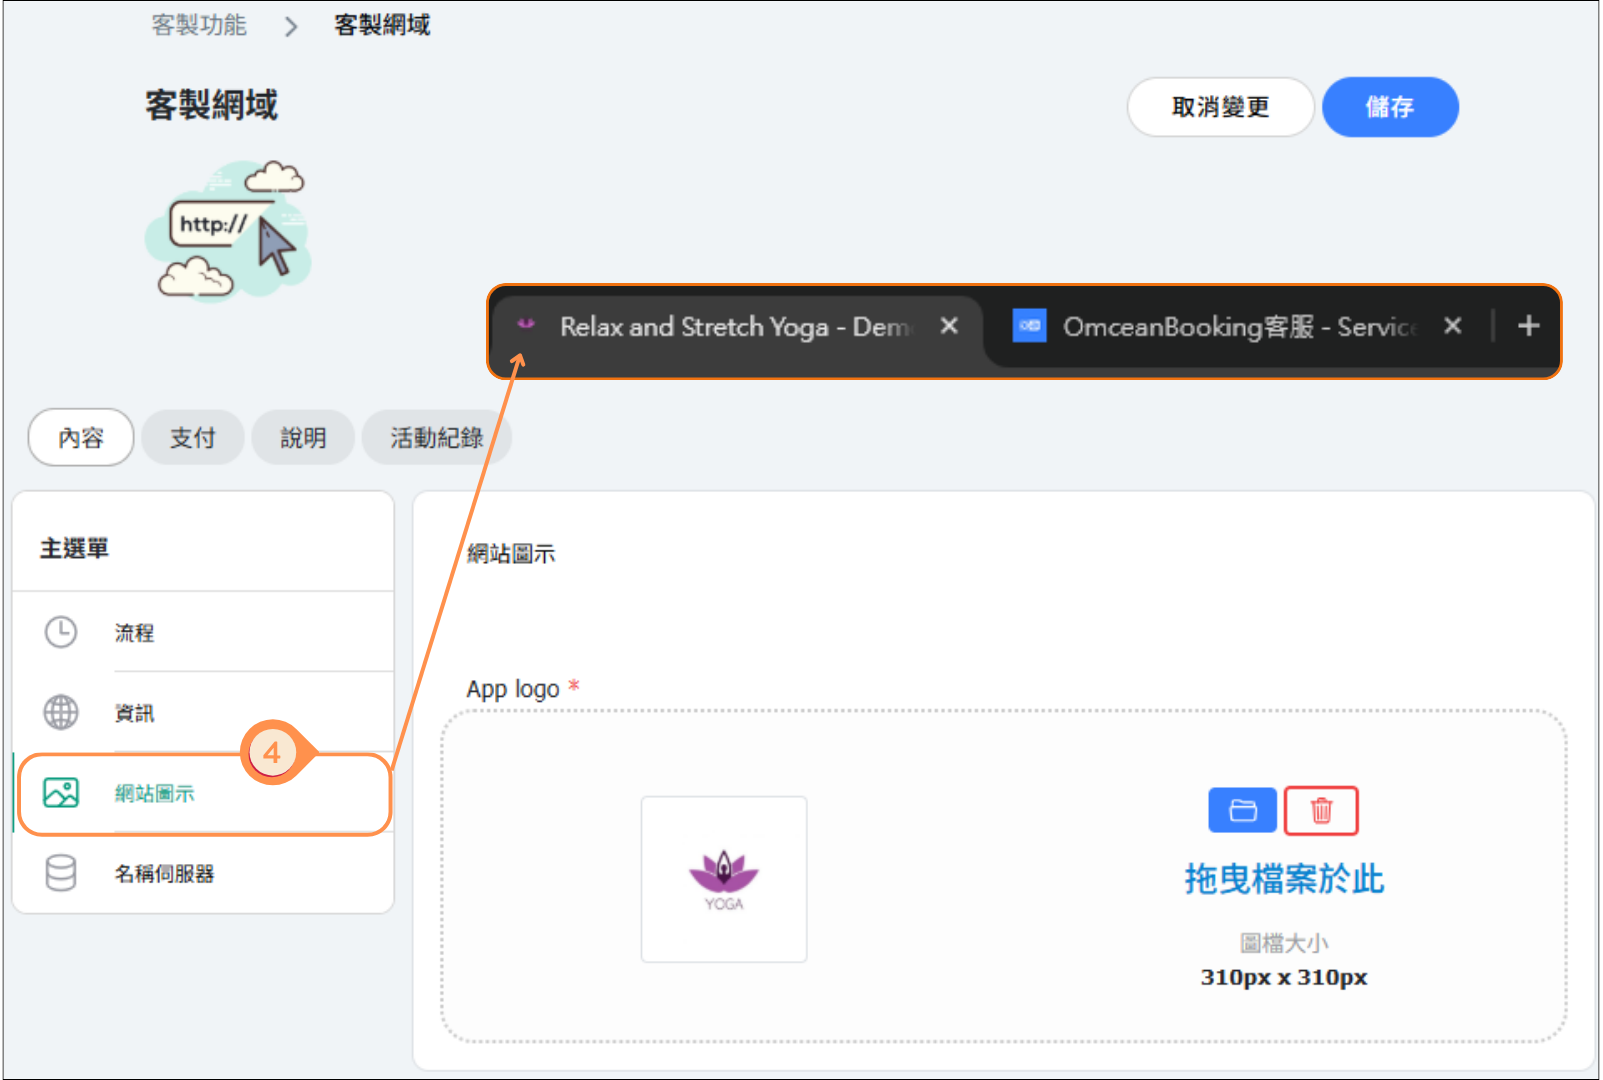The image size is (1603, 1080).
Task: Select the 說明 tab
Action: (x=303, y=438)
